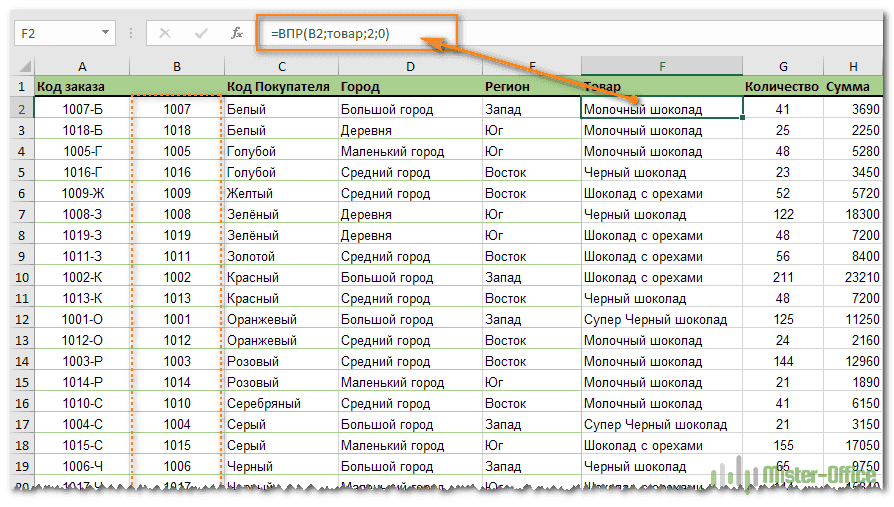
Task: Select column F header
Action: (x=661, y=66)
